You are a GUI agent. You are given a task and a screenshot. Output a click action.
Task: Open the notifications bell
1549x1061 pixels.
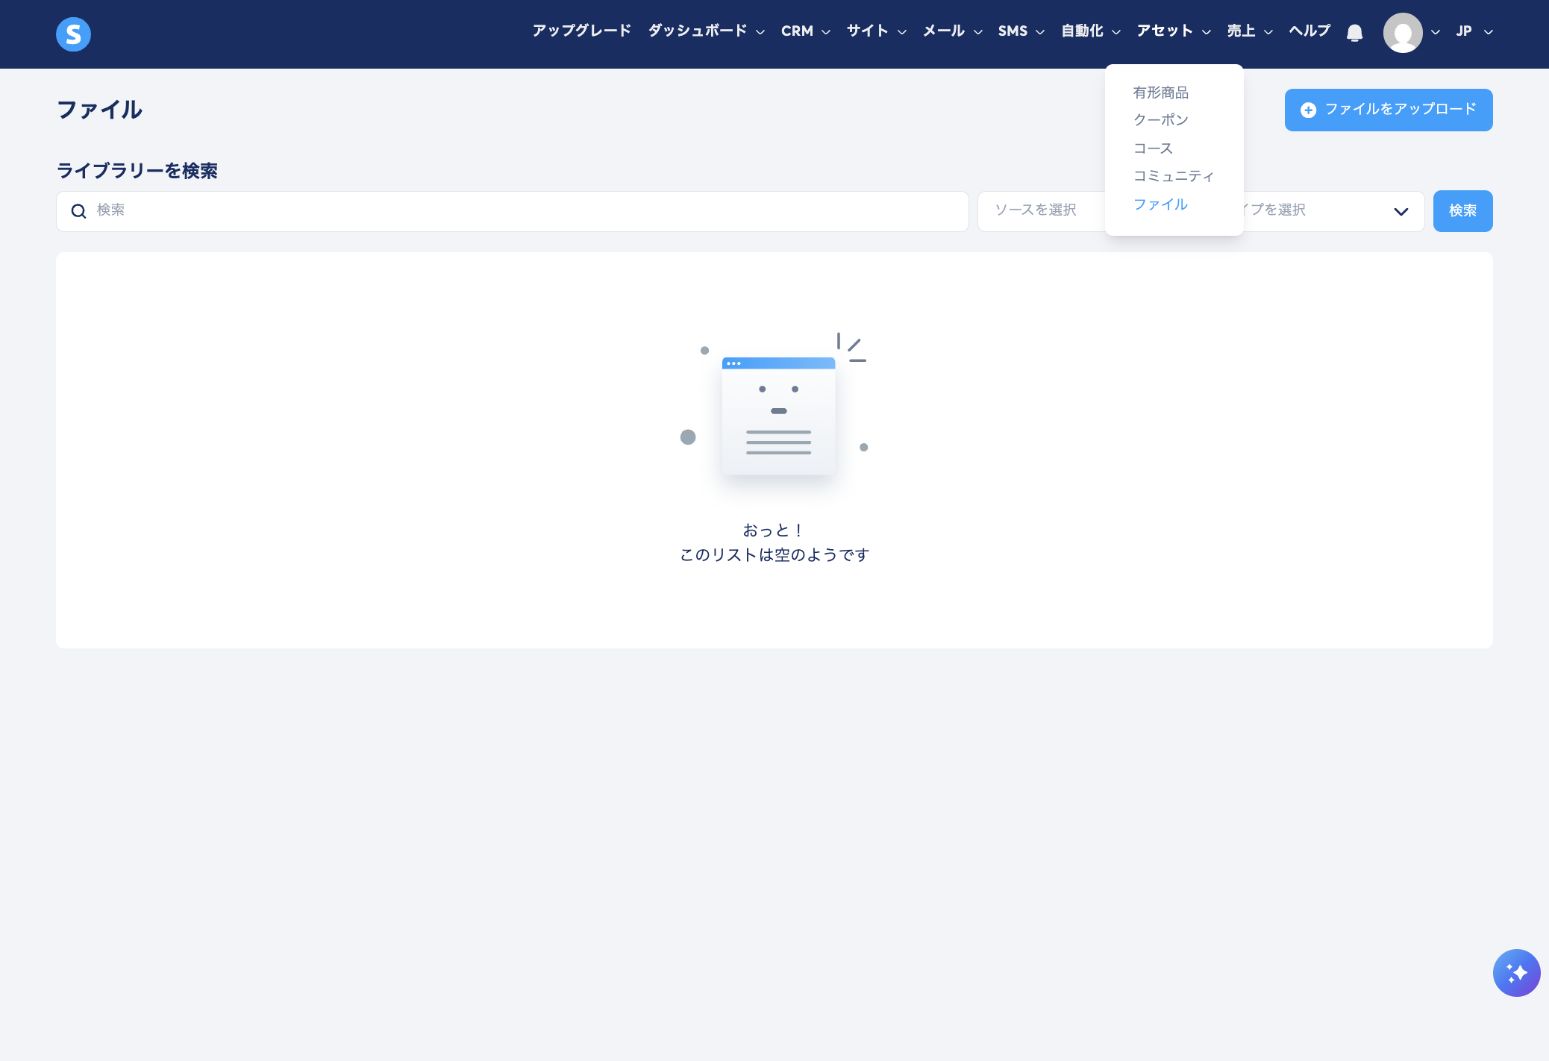1354,33
